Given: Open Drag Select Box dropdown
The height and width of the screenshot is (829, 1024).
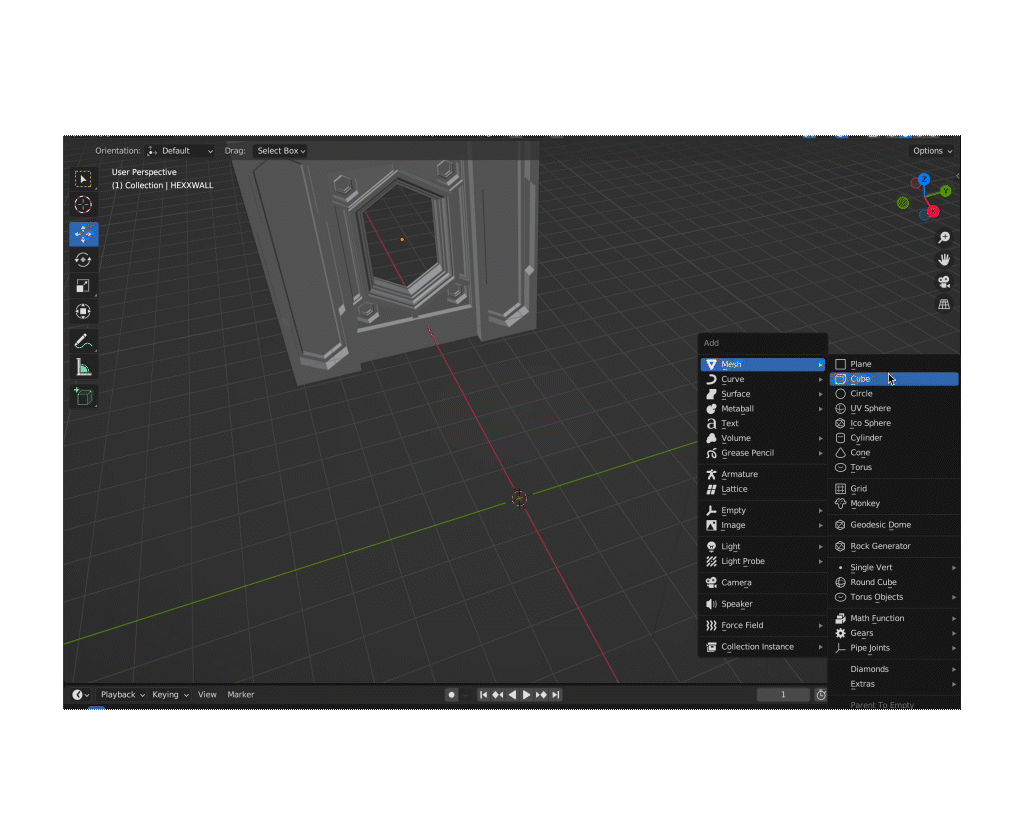Looking at the screenshot, I should click(x=281, y=151).
